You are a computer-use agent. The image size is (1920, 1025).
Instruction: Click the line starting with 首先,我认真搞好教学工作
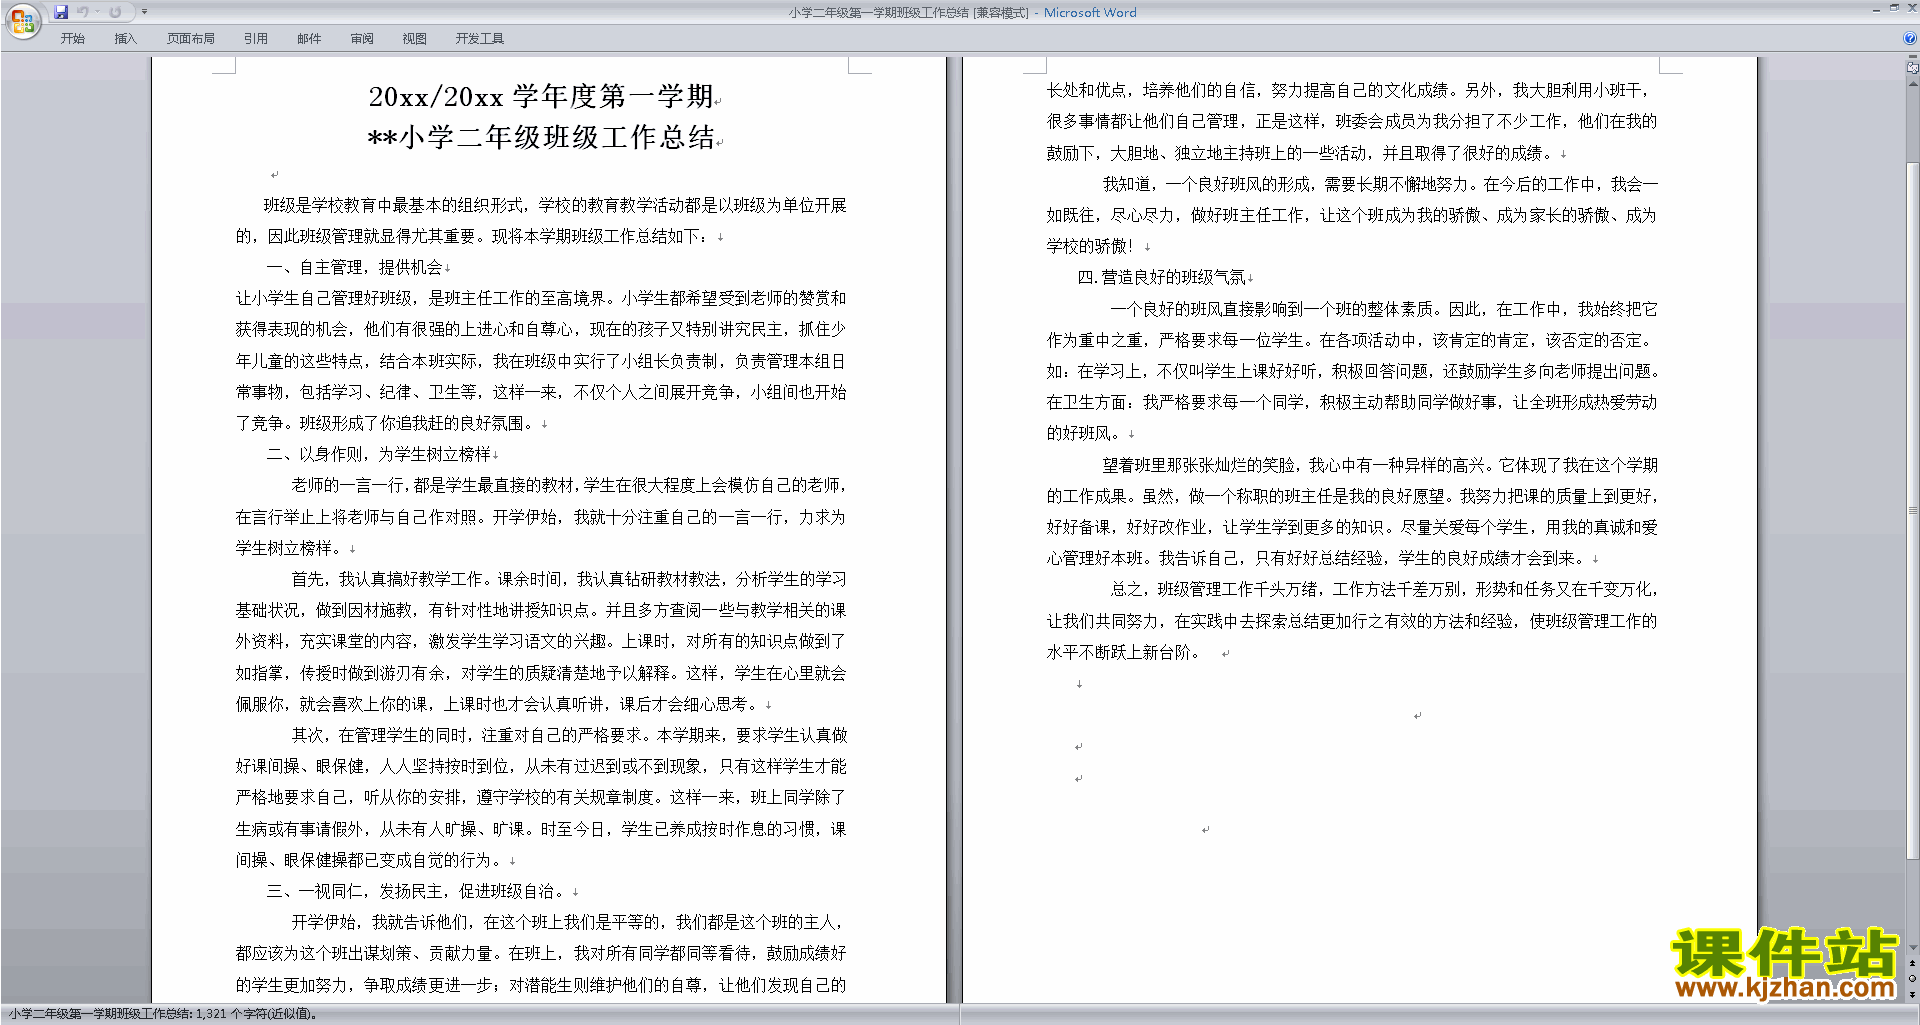pyautogui.click(x=569, y=580)
